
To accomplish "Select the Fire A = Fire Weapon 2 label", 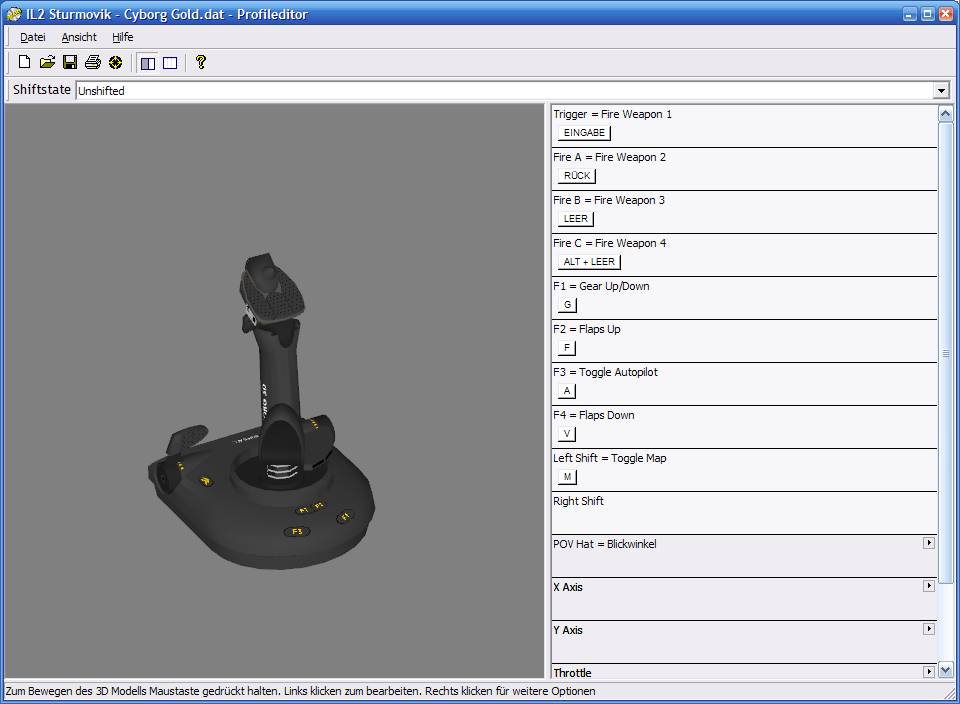I will [x=609, y=157].
